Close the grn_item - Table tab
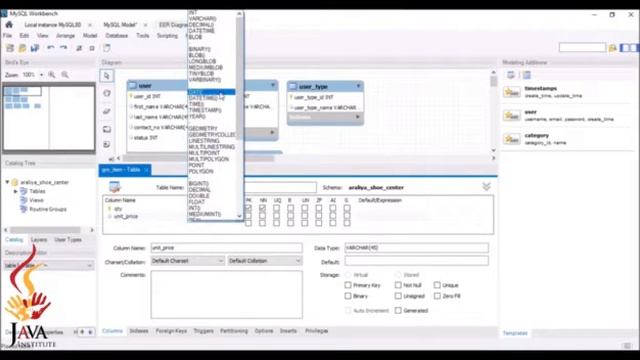This screenshot has height=360, width=640. [146, 170]
